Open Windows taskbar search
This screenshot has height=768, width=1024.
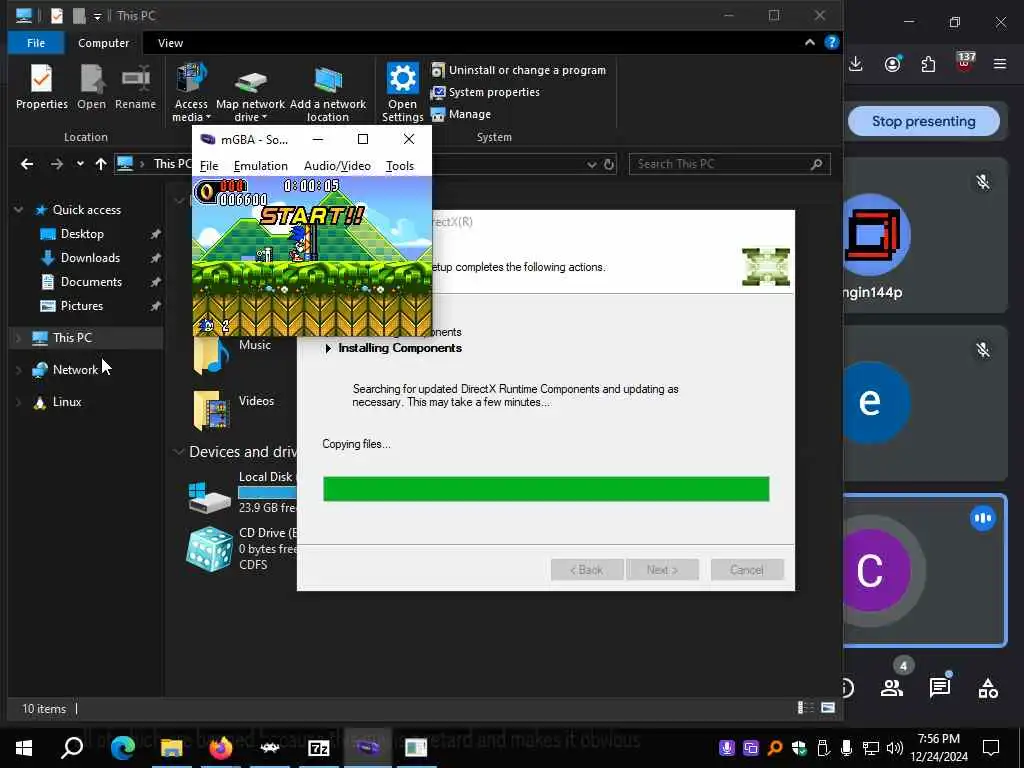[72, 747]
